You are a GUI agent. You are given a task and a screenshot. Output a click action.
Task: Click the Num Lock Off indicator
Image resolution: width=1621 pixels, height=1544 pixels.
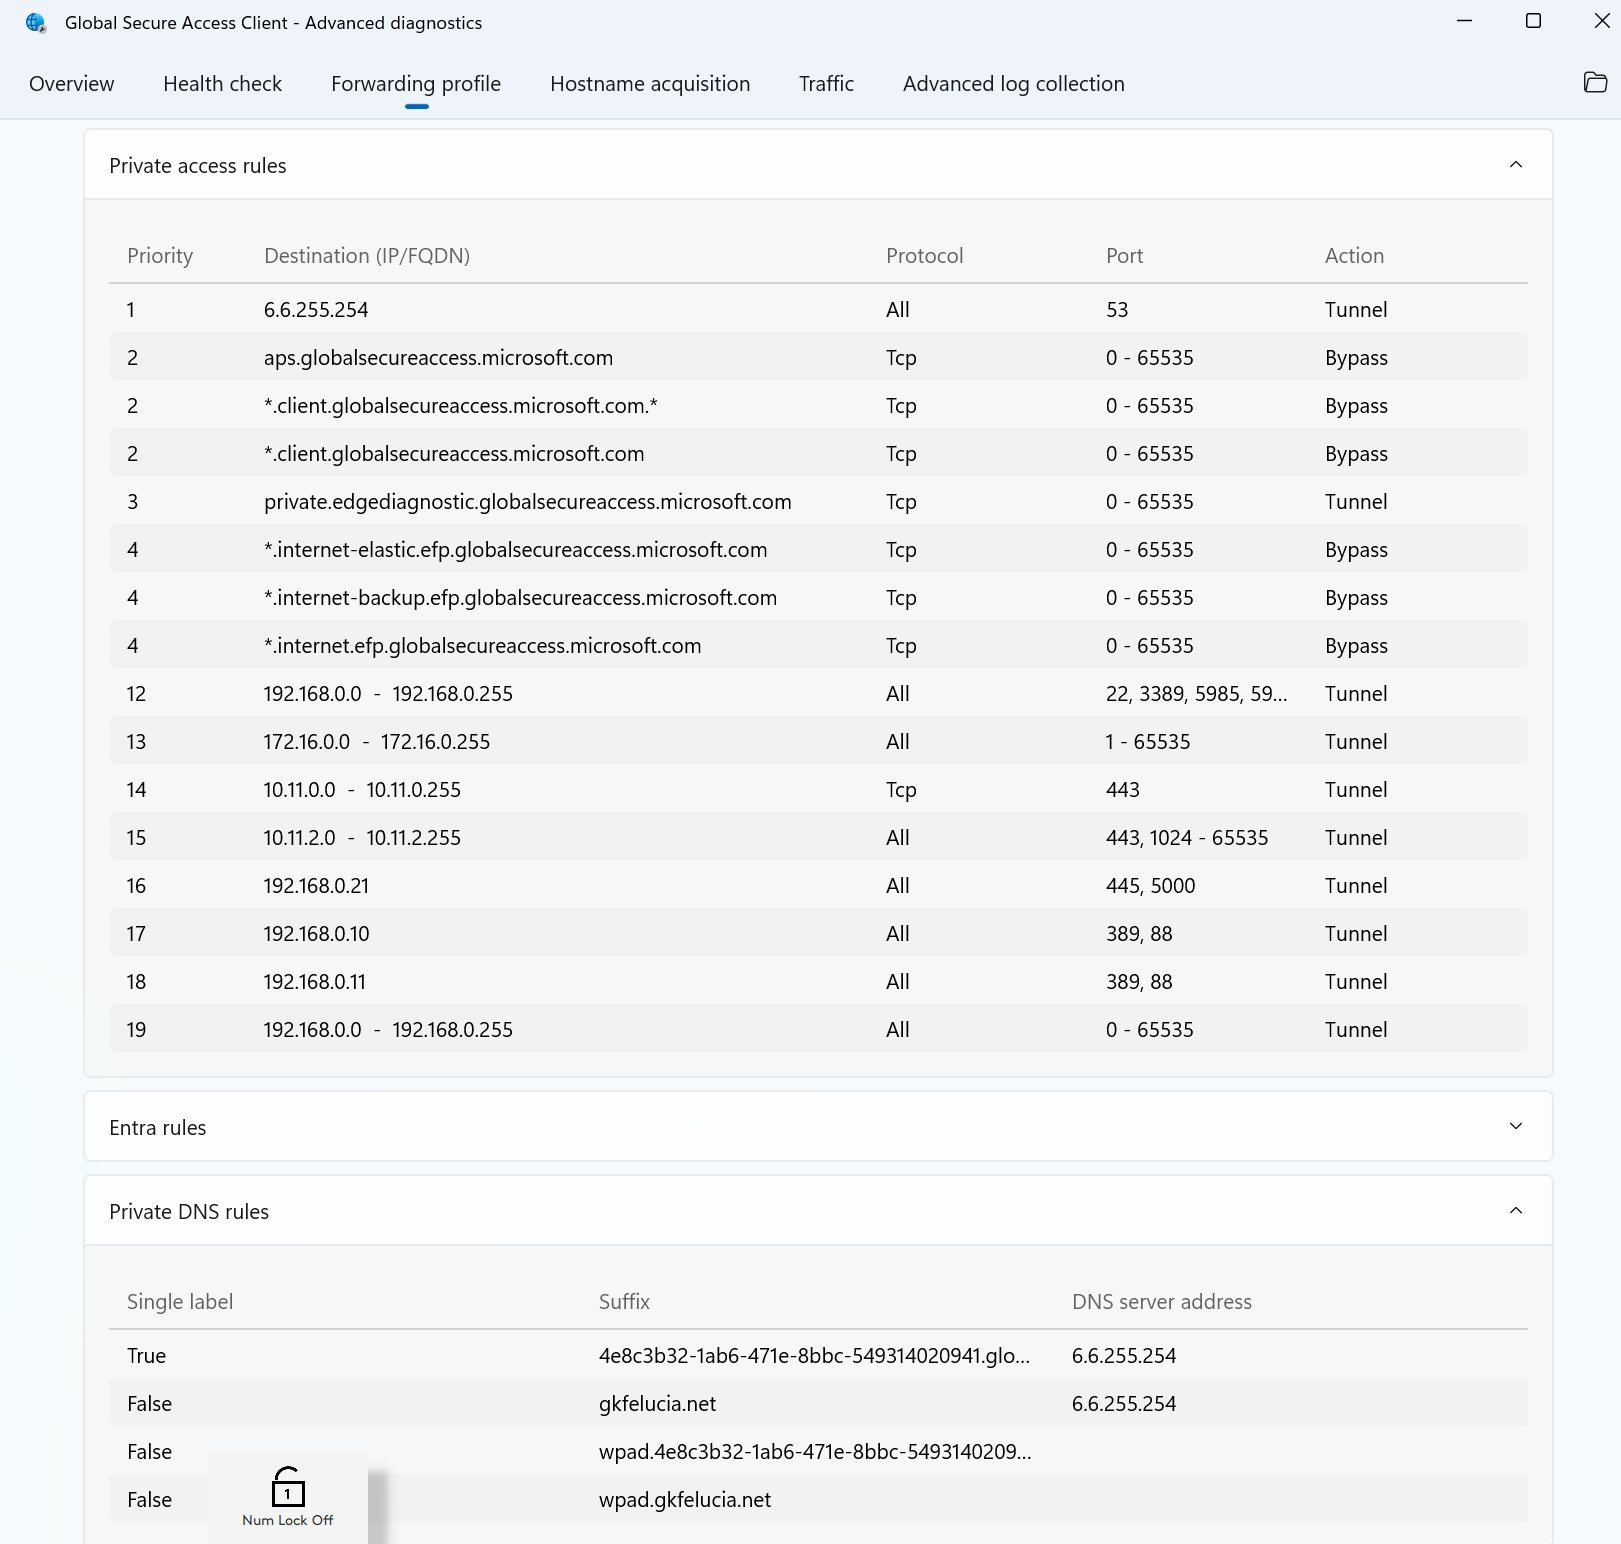click(288, 1497)
